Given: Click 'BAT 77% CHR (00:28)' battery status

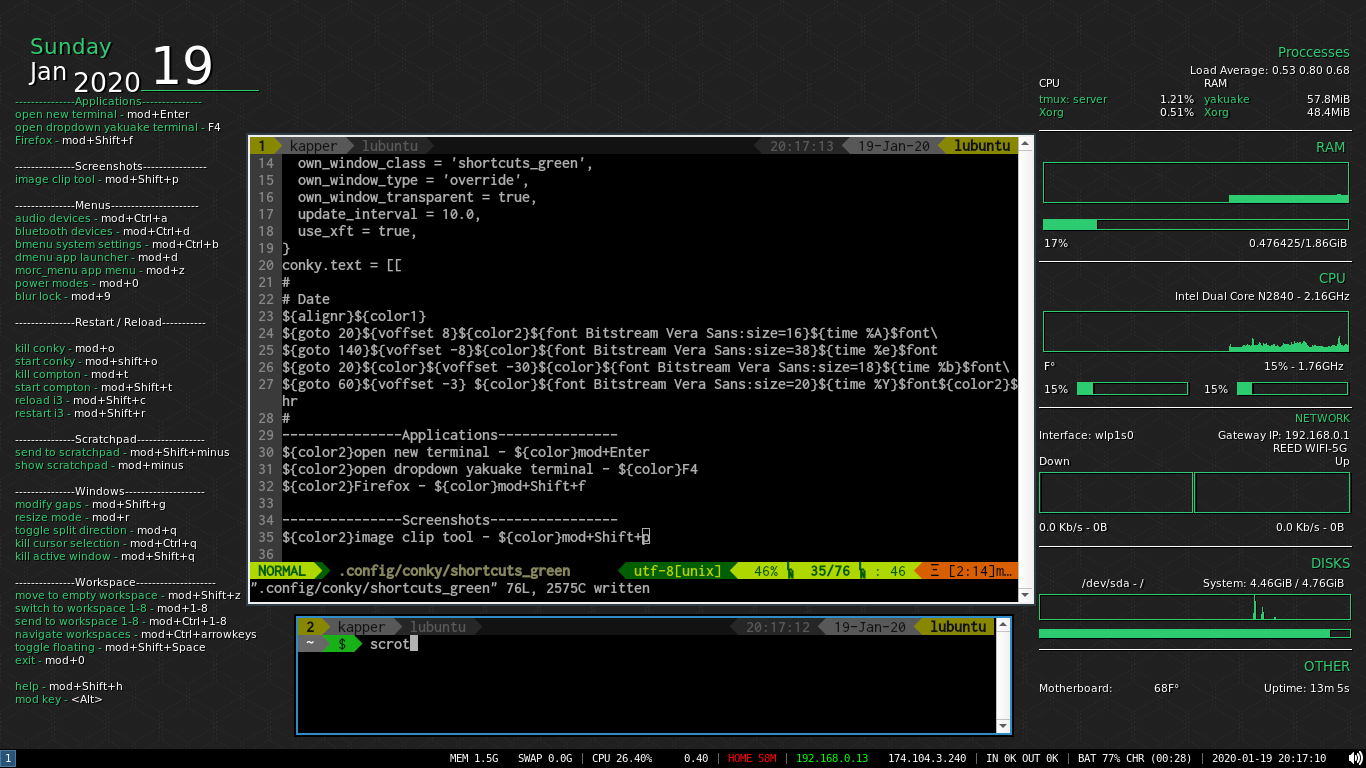Looking at the screenshot, I should [1134, 759].
